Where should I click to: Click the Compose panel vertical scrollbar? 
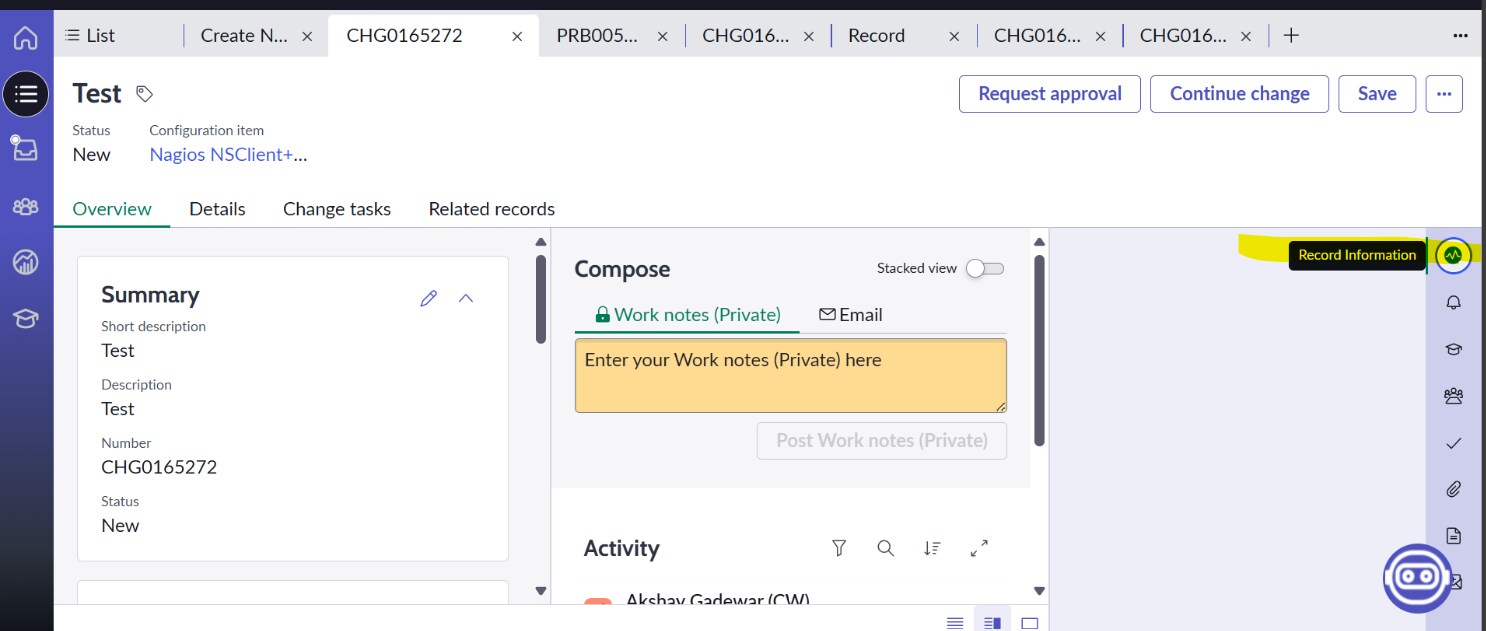pos(1039,350)
